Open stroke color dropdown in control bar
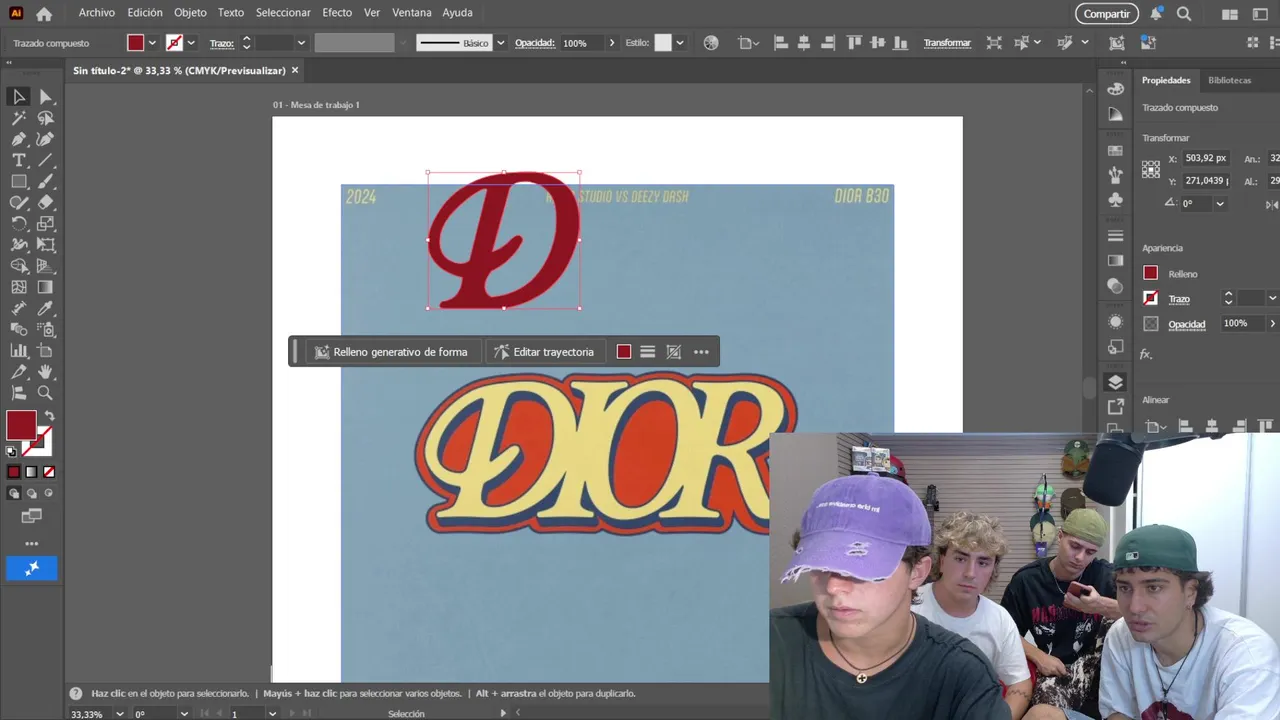Screen dimensions: 1280x720 [190, 43]
